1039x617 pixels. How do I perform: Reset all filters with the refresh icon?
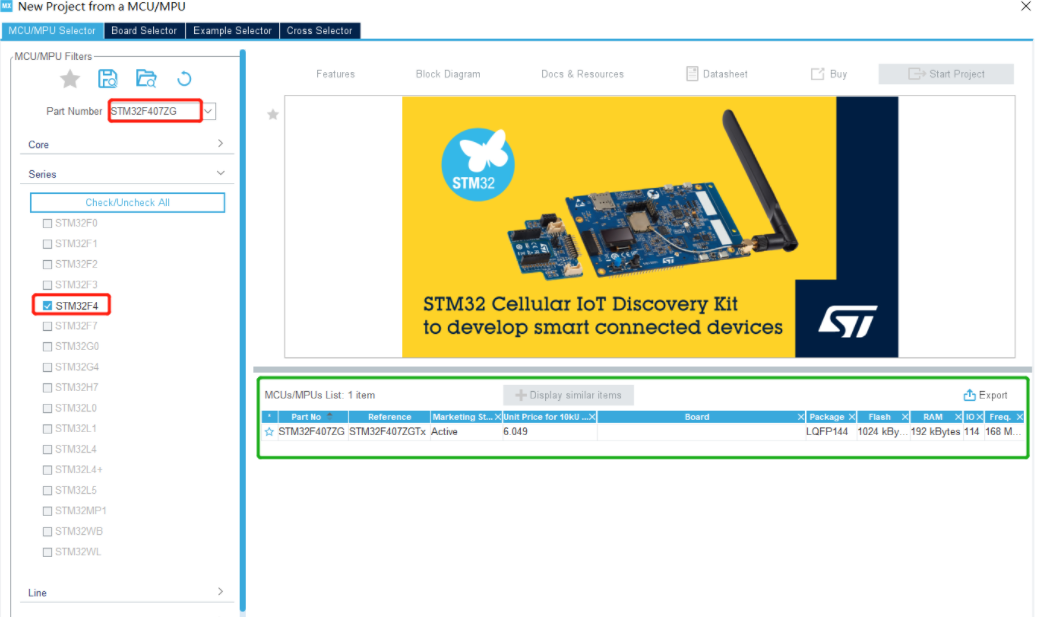click(184, 79)
